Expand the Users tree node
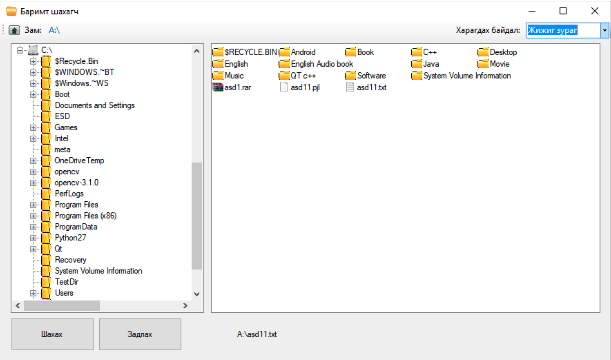The width and height of the screenshot is (611, 360). tap(33, 293)
